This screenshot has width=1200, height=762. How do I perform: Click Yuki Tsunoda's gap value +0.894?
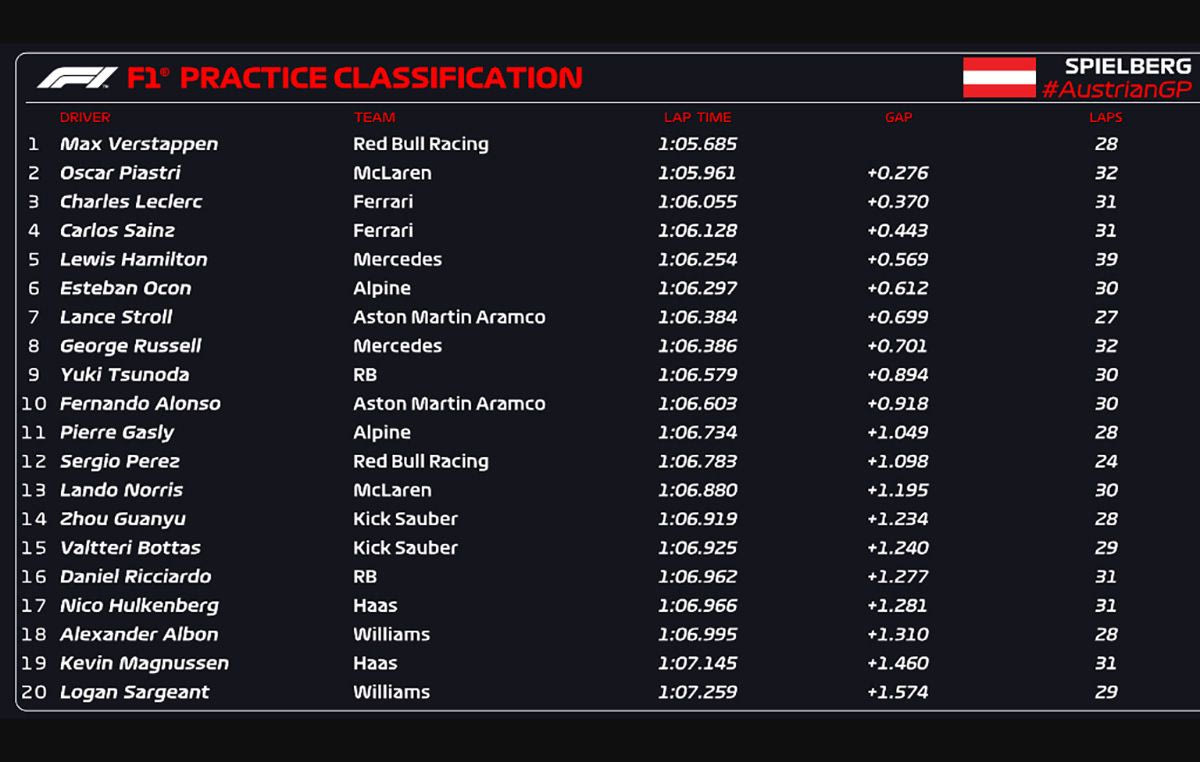point(898,375)
